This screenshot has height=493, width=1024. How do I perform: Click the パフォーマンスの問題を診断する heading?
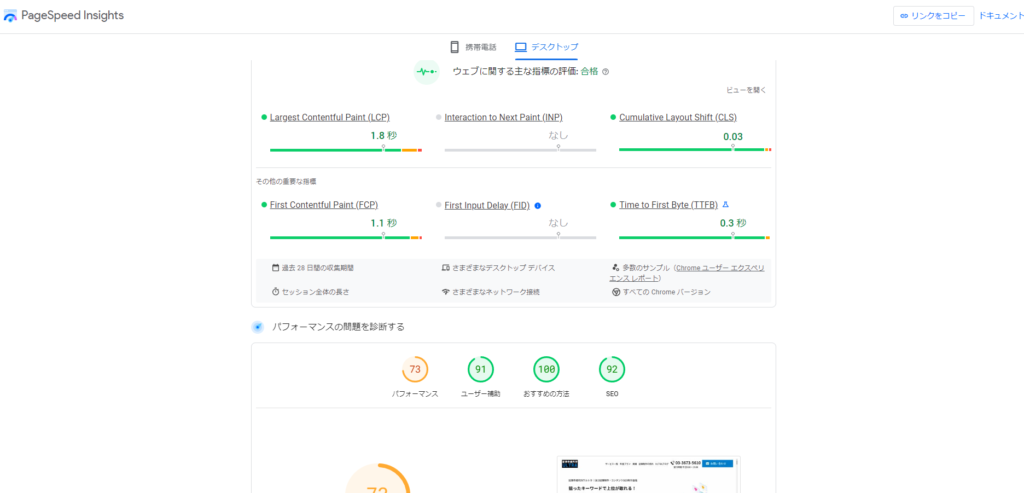pos(338,326)
